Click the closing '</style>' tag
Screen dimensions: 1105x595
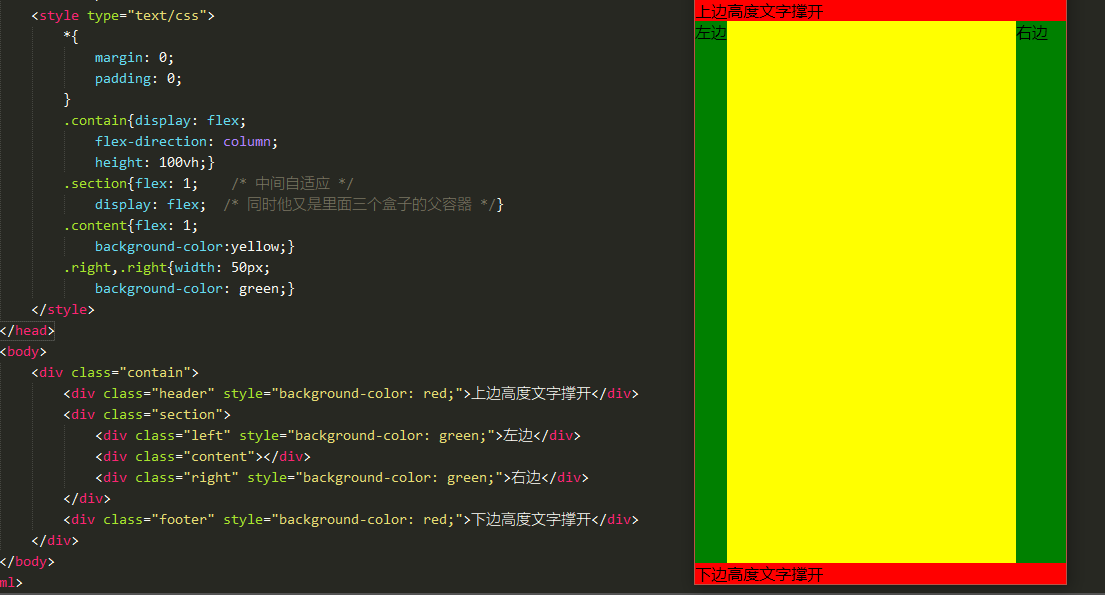click(x=63, y=309)
